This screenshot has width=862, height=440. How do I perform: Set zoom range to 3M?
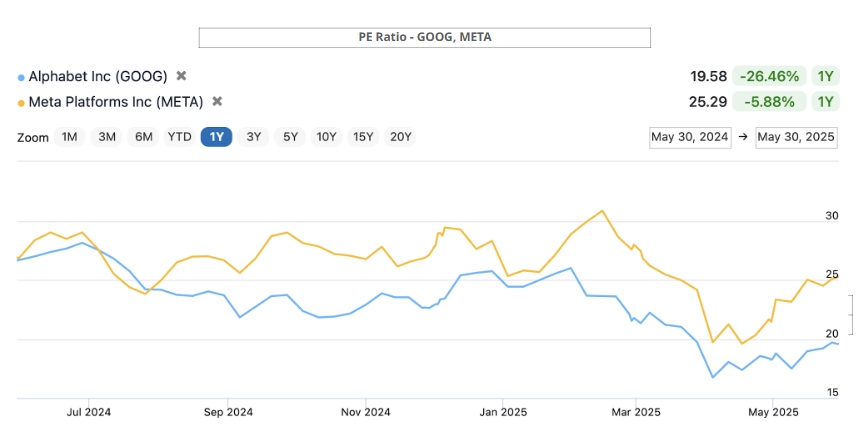click(x=107, y=137)
